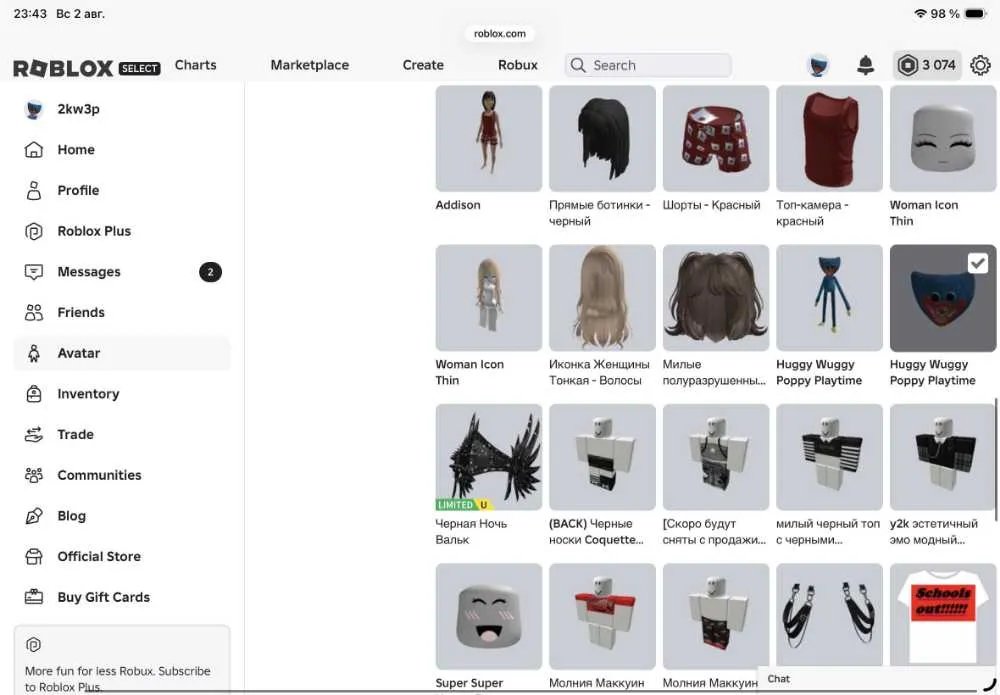Viewport: 1000px width, 695px height.
Task: Open the Chat panel bar
Action: 878,680
